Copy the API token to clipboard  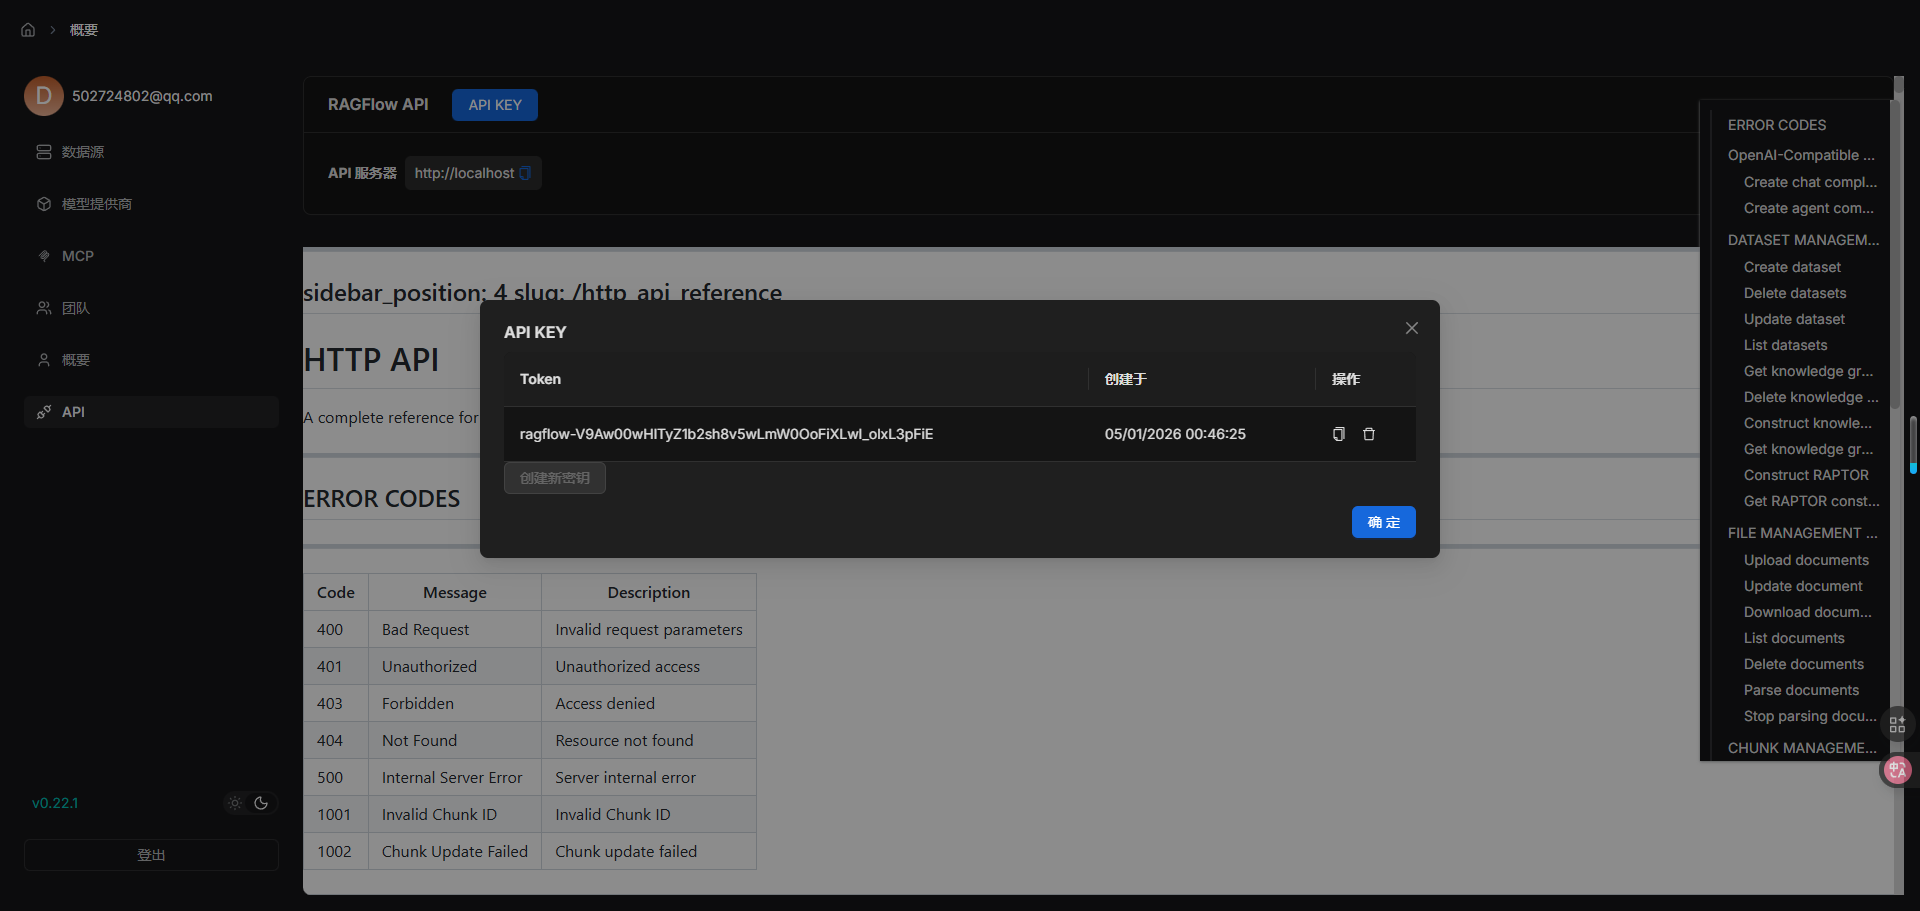point(1338,434)
